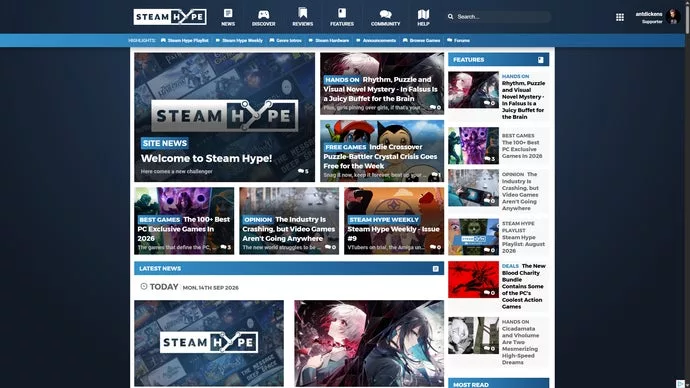Open sidebar Steam Hype Playlist: August 2026
This screenshot has height=388, width=690.
(x=523, y=244)
